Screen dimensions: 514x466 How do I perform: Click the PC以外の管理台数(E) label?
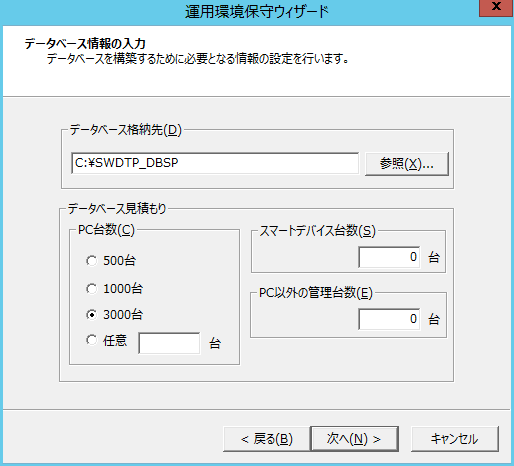coord(316,293)
